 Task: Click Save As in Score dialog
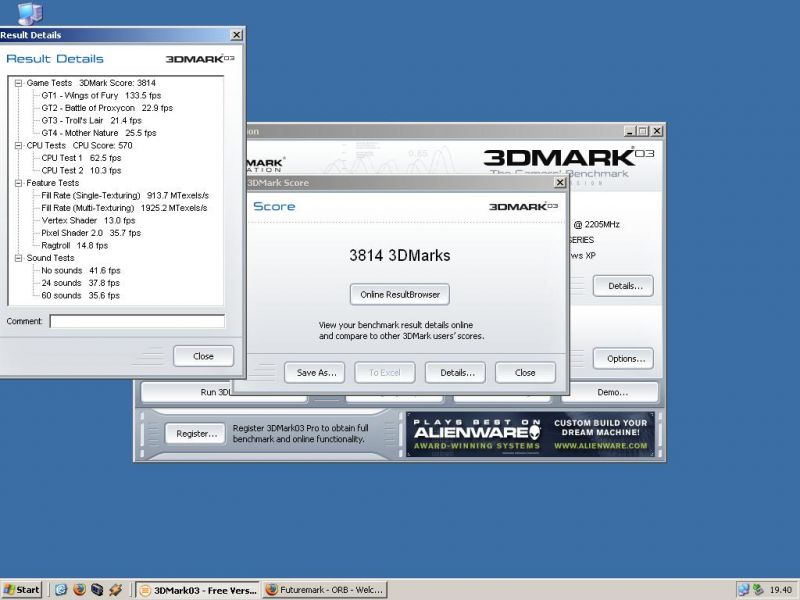(x=316, y=372)
